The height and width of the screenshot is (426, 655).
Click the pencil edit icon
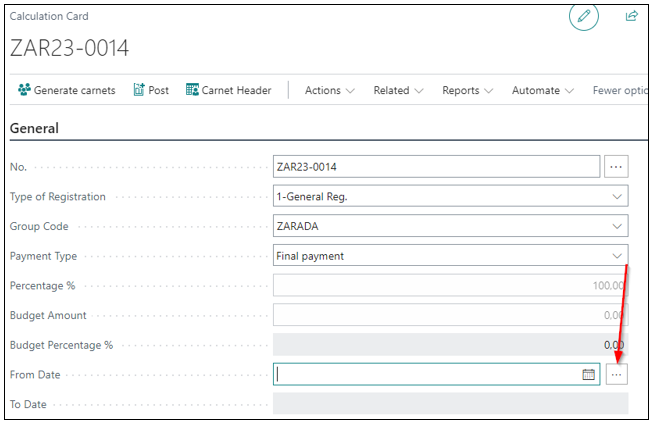tap(583, 17)
